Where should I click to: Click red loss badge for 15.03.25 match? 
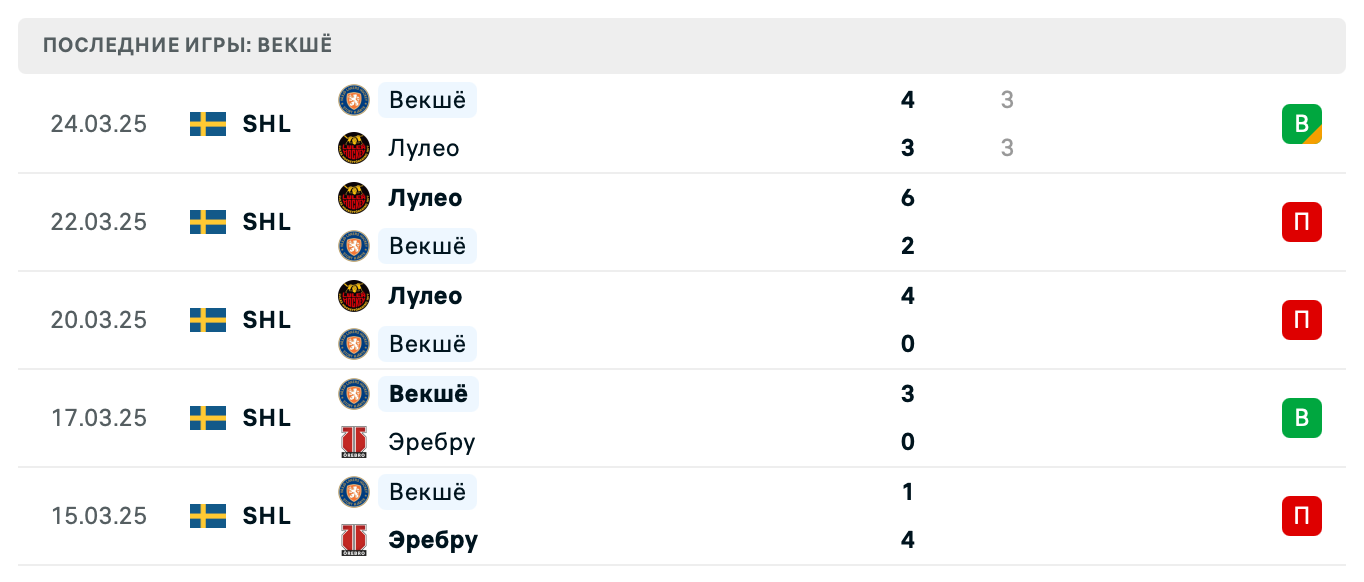tap(1301, 516)
